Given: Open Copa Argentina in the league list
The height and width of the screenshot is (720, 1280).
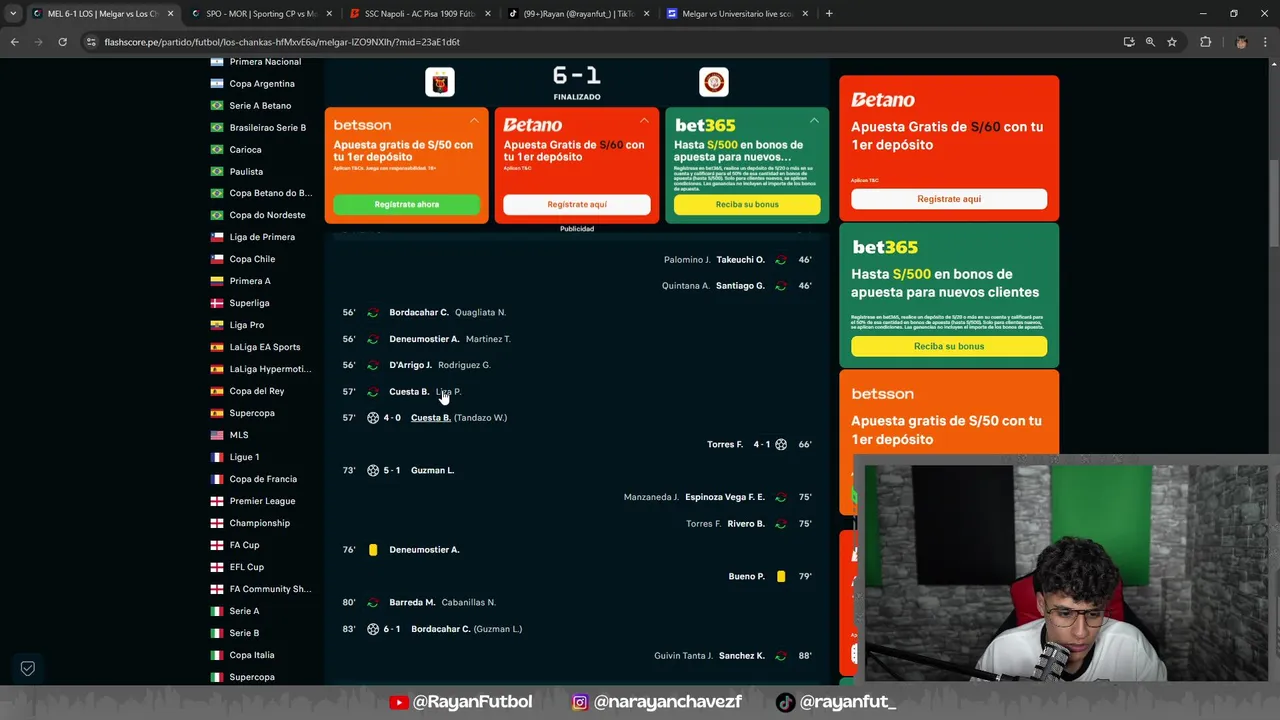Looking at the screenshot, I should point(262,84).
